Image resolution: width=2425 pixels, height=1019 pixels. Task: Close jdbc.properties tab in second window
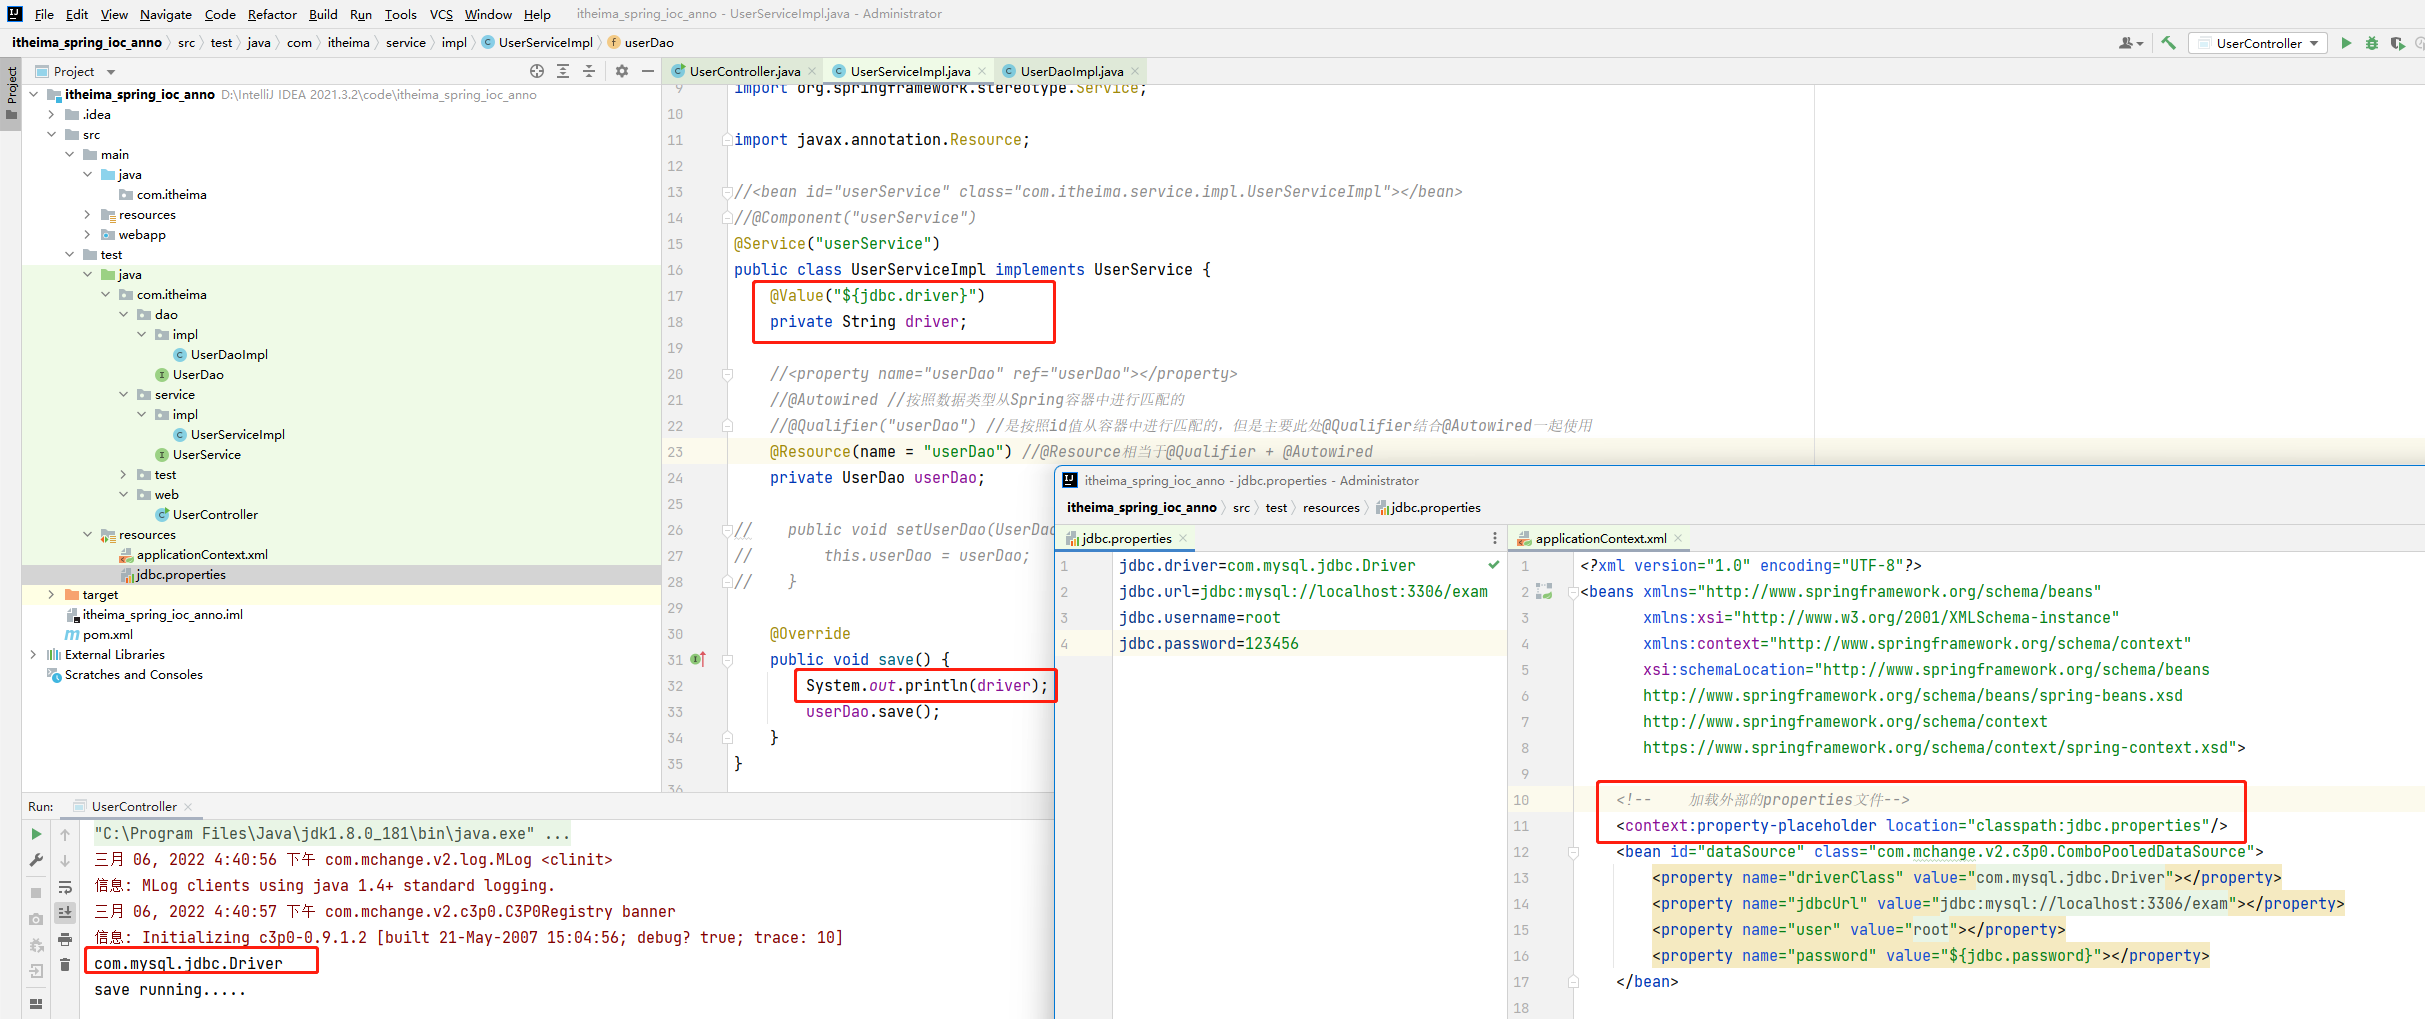pos(1183,538)
